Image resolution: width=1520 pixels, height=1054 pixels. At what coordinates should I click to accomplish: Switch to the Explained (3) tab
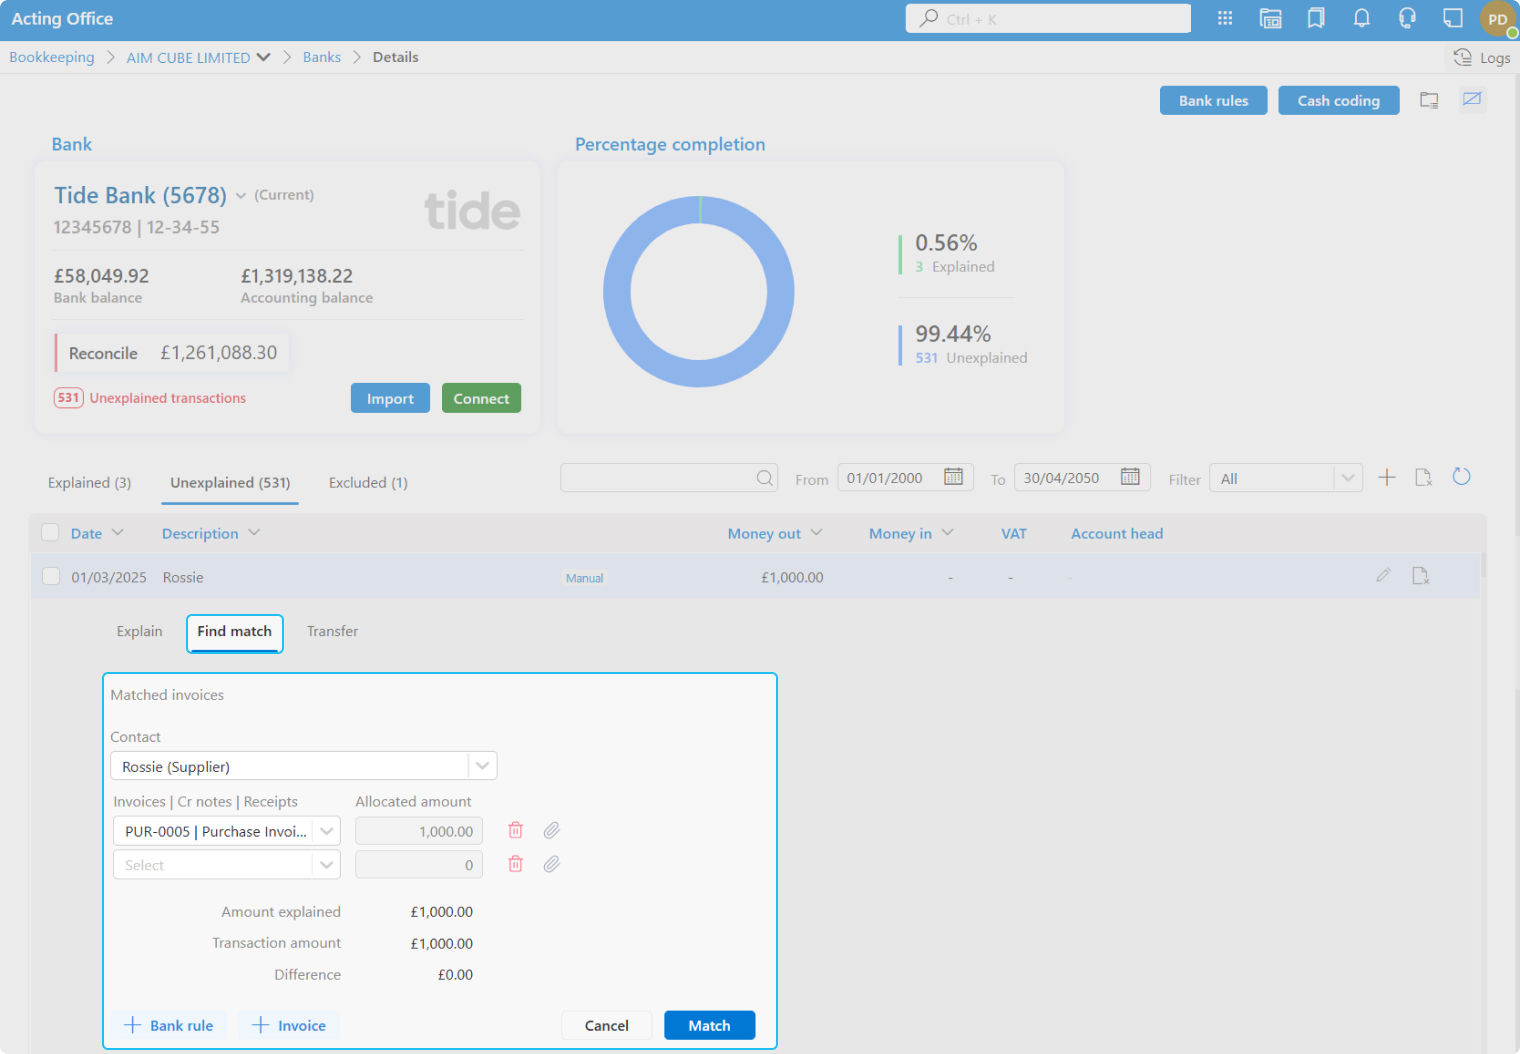pos(89,483)
